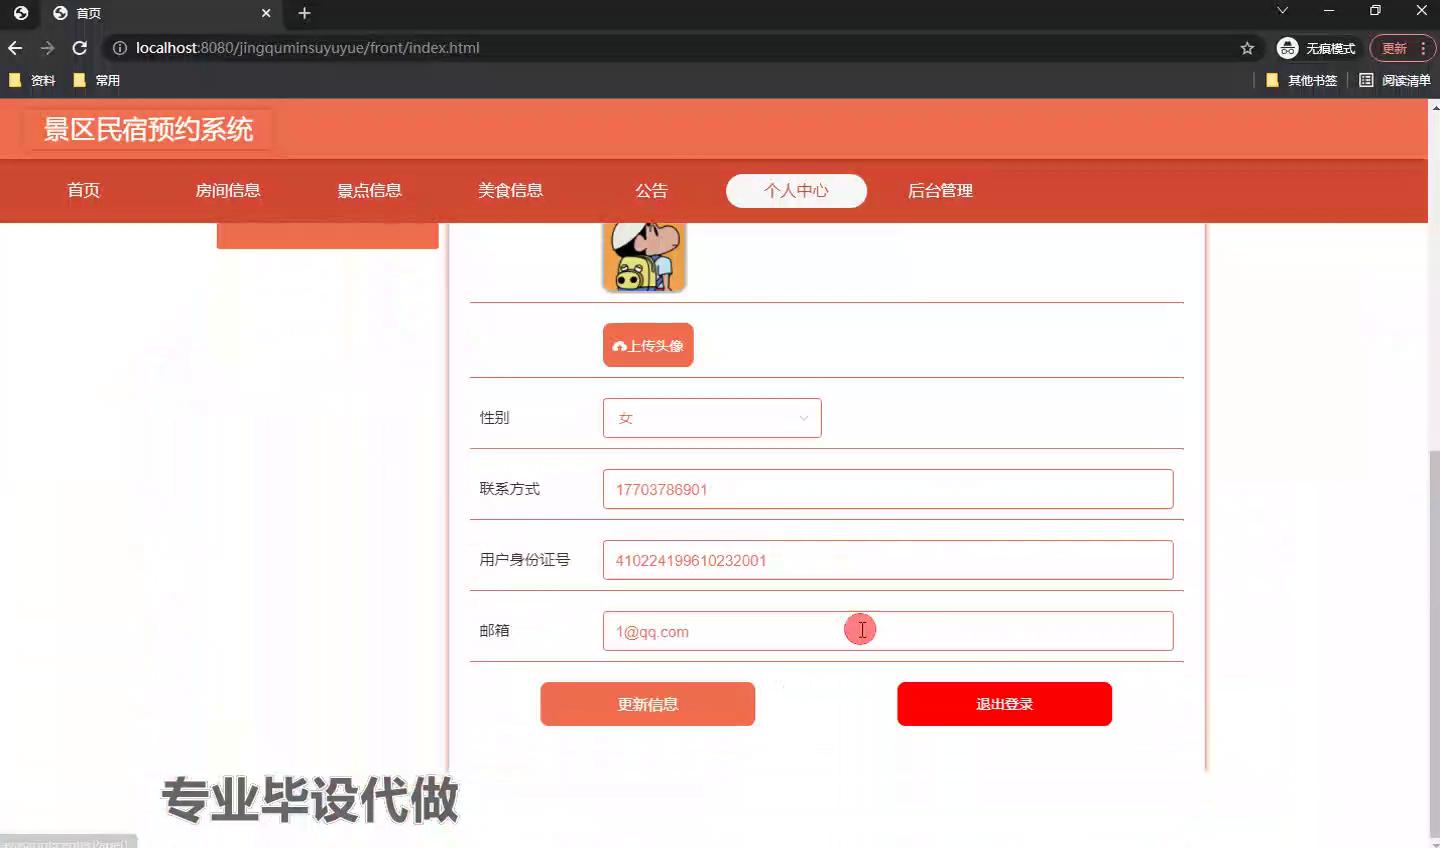Click the 邮箱 email input field
The width and height of the screenshot is (1440, 848).
pyautogui.click(x=887, y=631)
